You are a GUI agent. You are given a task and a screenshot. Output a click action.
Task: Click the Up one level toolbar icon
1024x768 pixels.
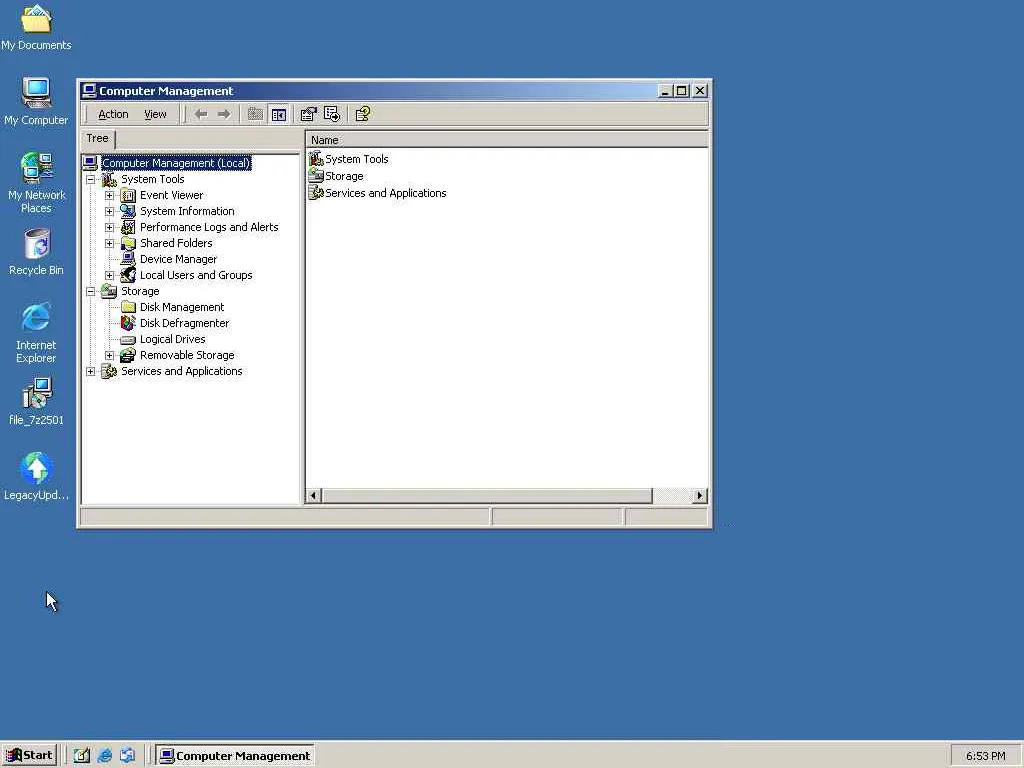coord(255,114)
